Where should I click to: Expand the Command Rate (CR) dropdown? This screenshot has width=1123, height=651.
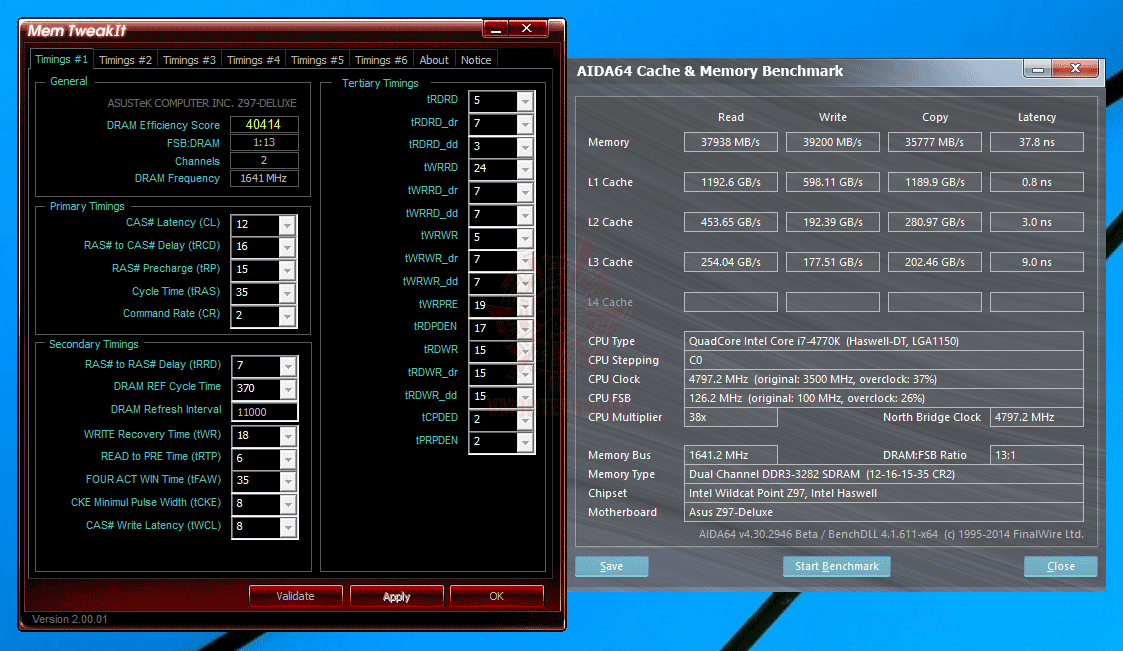click(287, 316)
